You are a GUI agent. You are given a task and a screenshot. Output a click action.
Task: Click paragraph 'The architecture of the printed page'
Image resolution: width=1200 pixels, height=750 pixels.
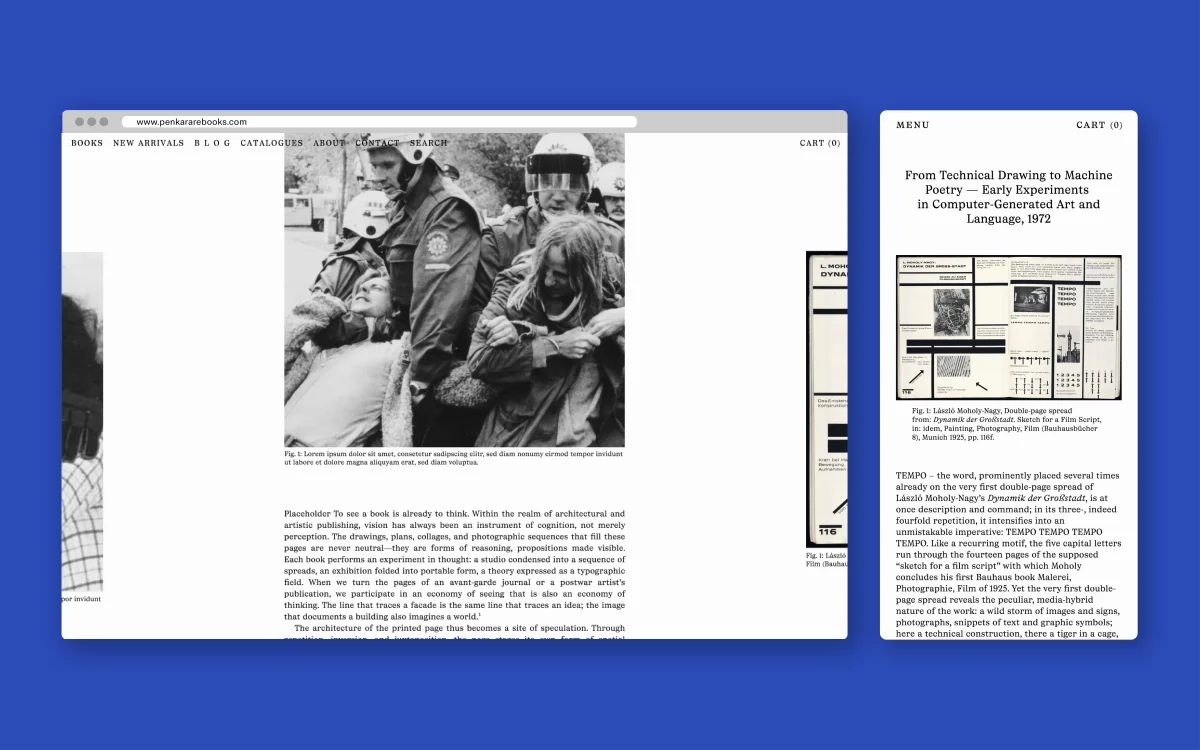(454, 631)
